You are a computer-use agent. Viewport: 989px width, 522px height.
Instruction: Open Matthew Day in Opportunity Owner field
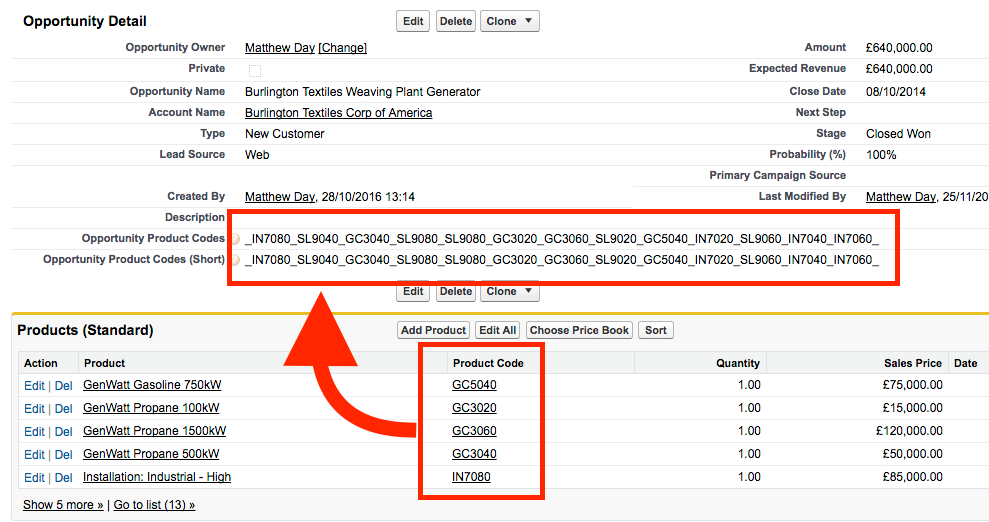point(279,48)
